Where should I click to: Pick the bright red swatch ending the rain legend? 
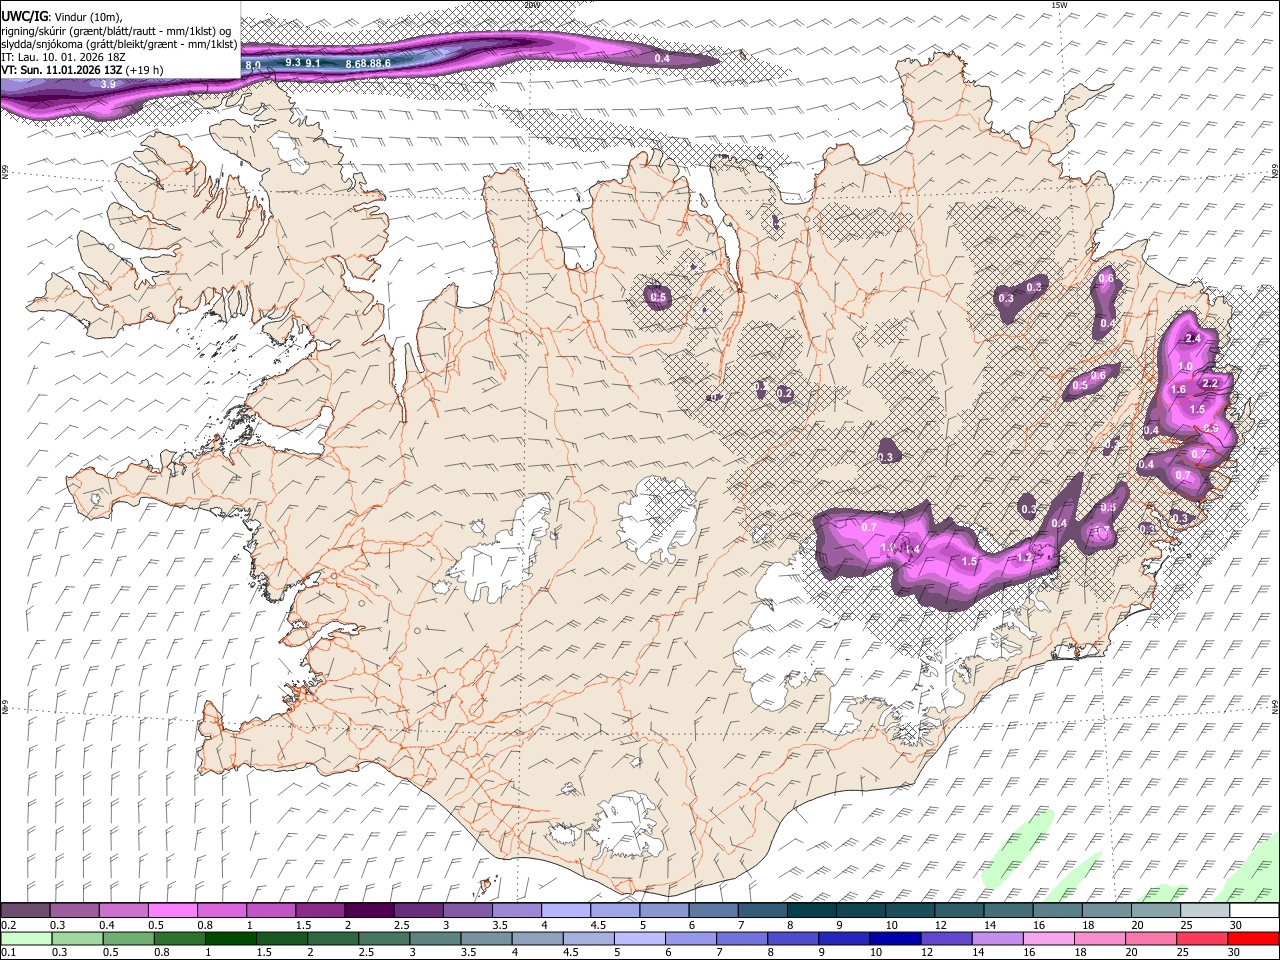point(1254,938)
